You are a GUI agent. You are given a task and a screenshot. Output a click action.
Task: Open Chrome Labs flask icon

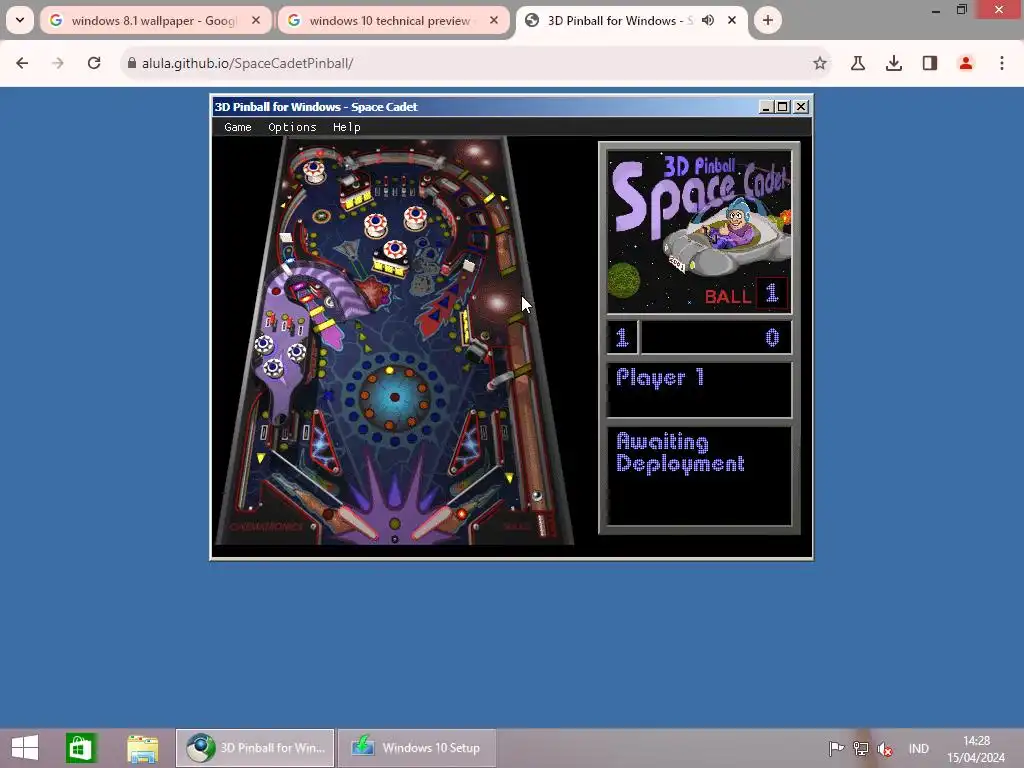coord(858,63)
